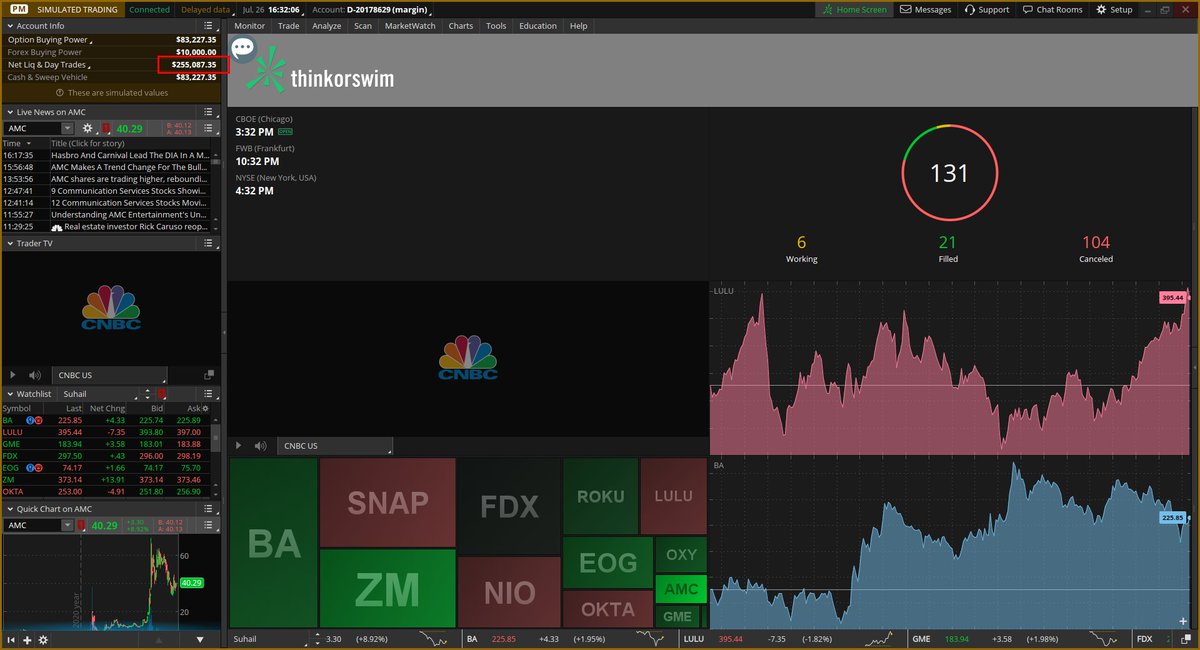Mute Trader TV speaker in left sidebar
The width and height of the screenshot is (1200, 650).
click(34, 375)
